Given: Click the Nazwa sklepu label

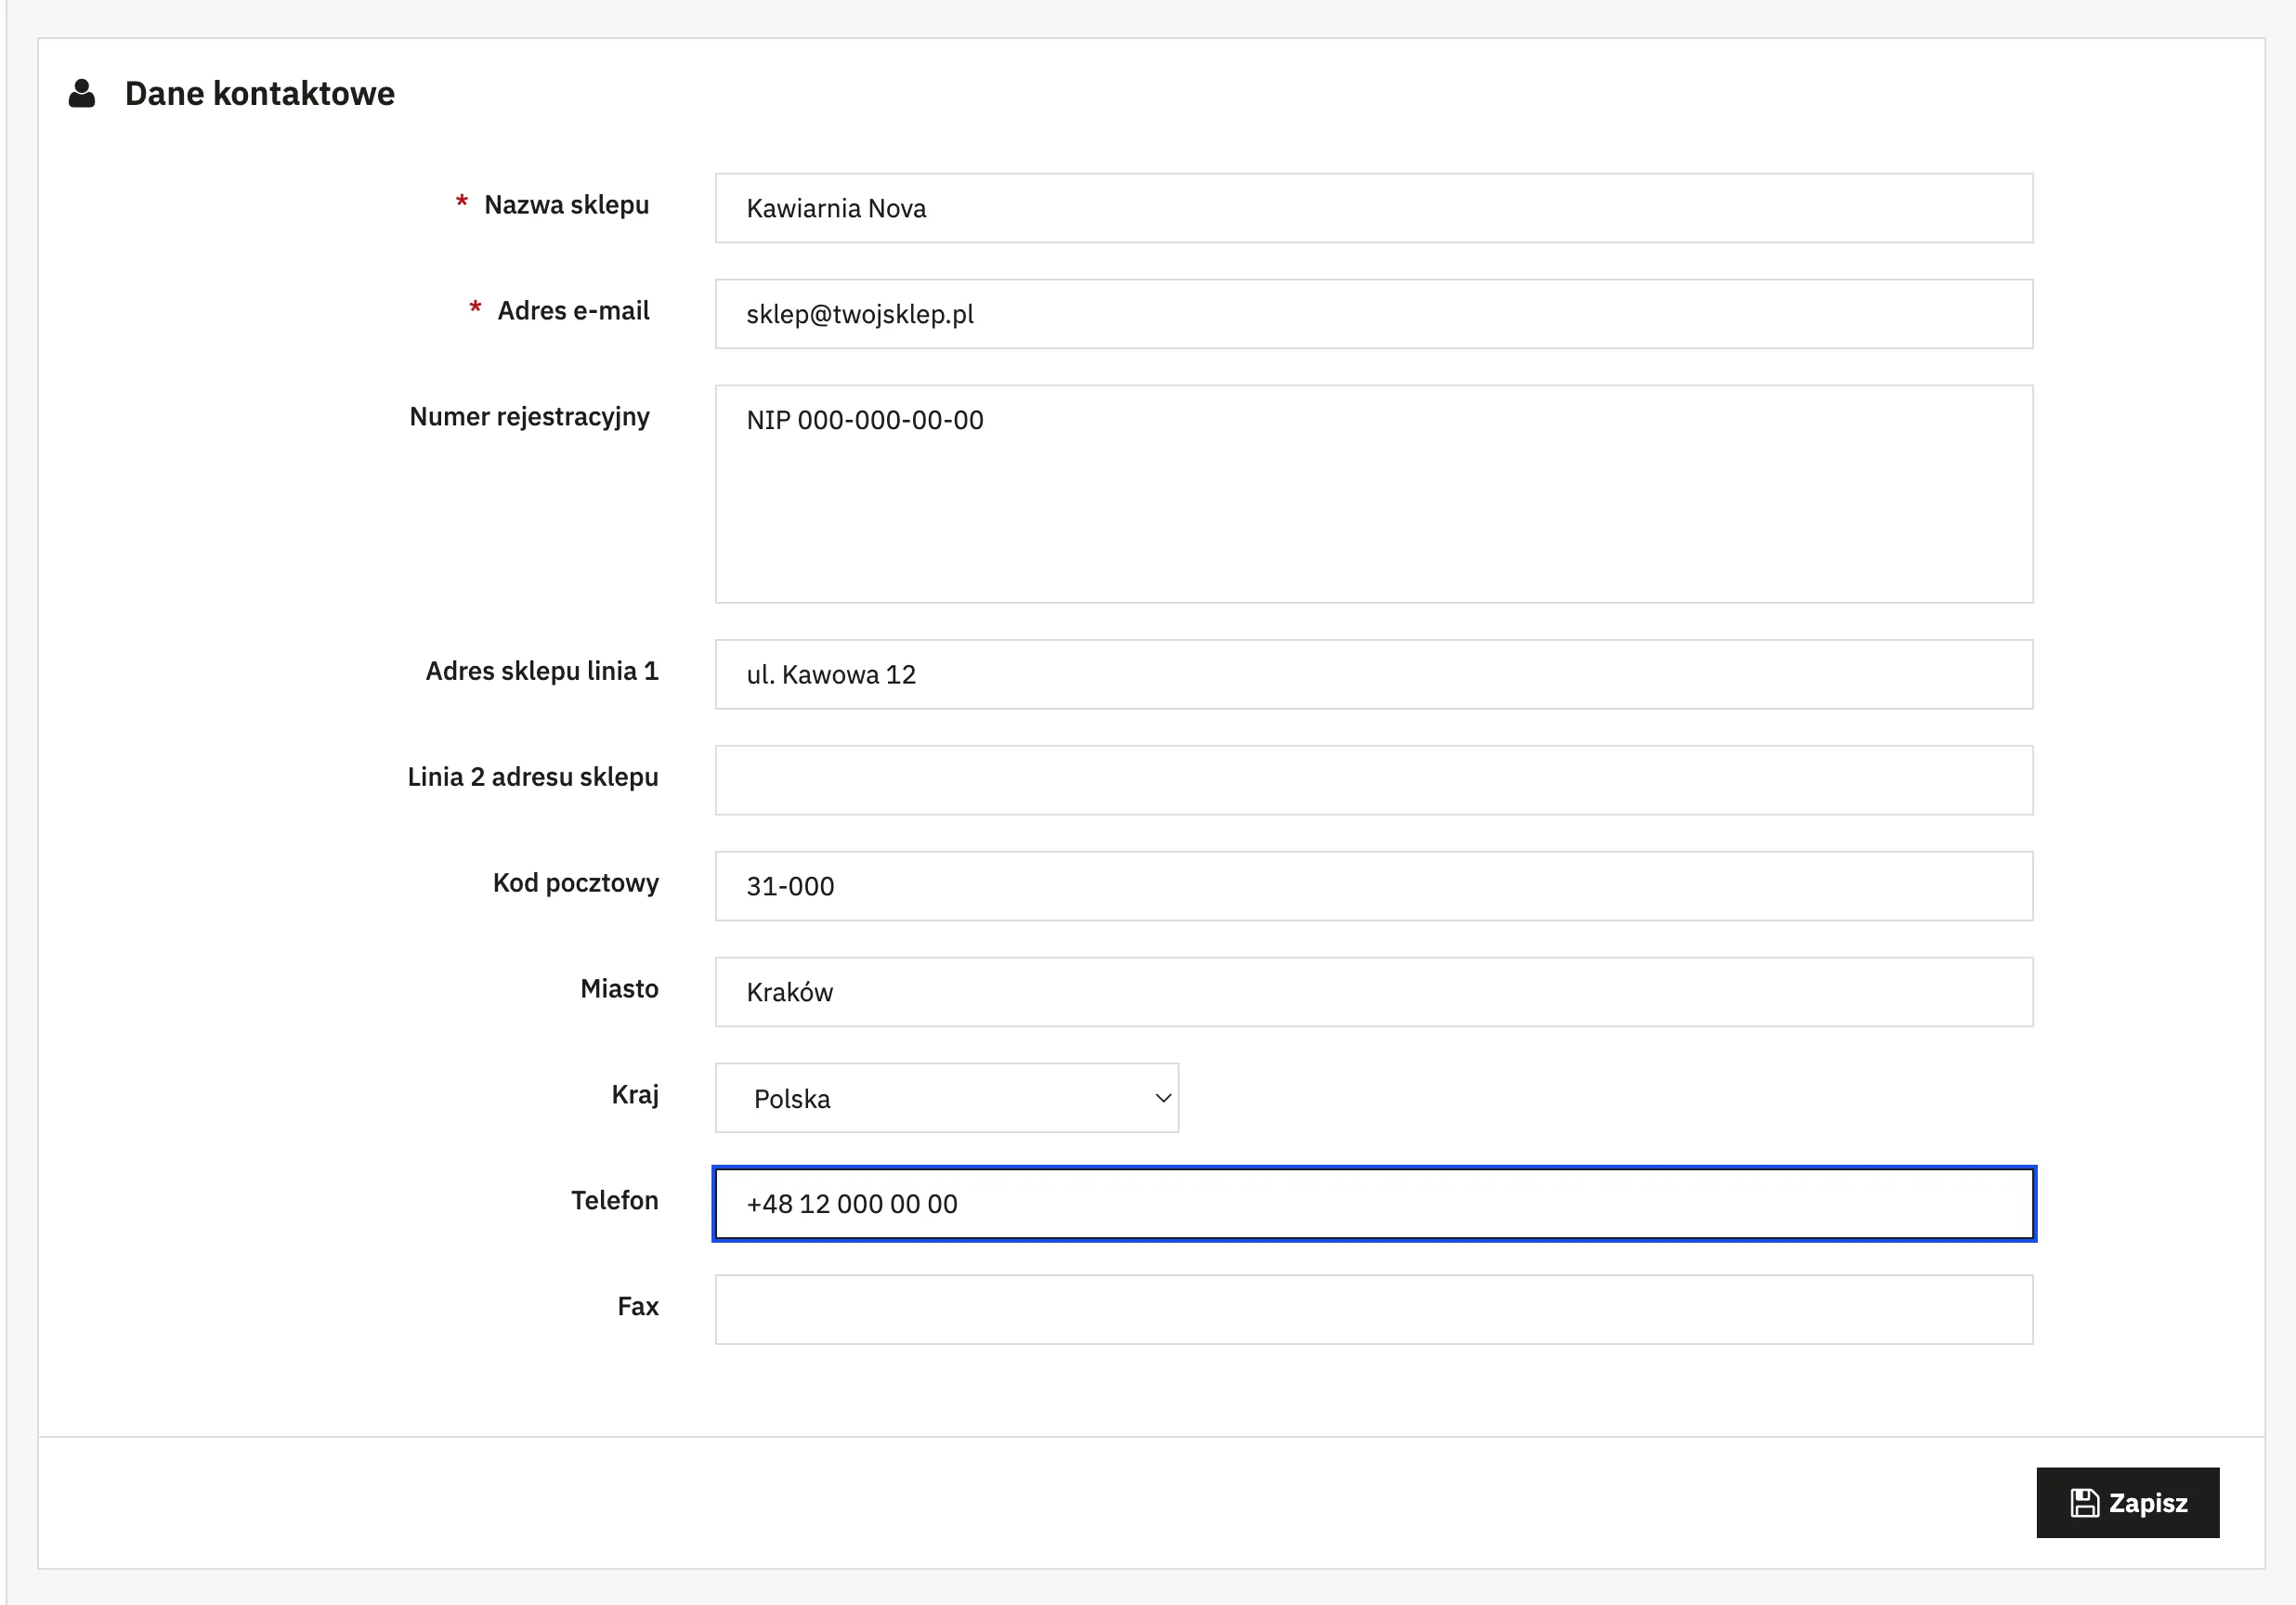Looking at the screenshot, I should click(566, 205).
